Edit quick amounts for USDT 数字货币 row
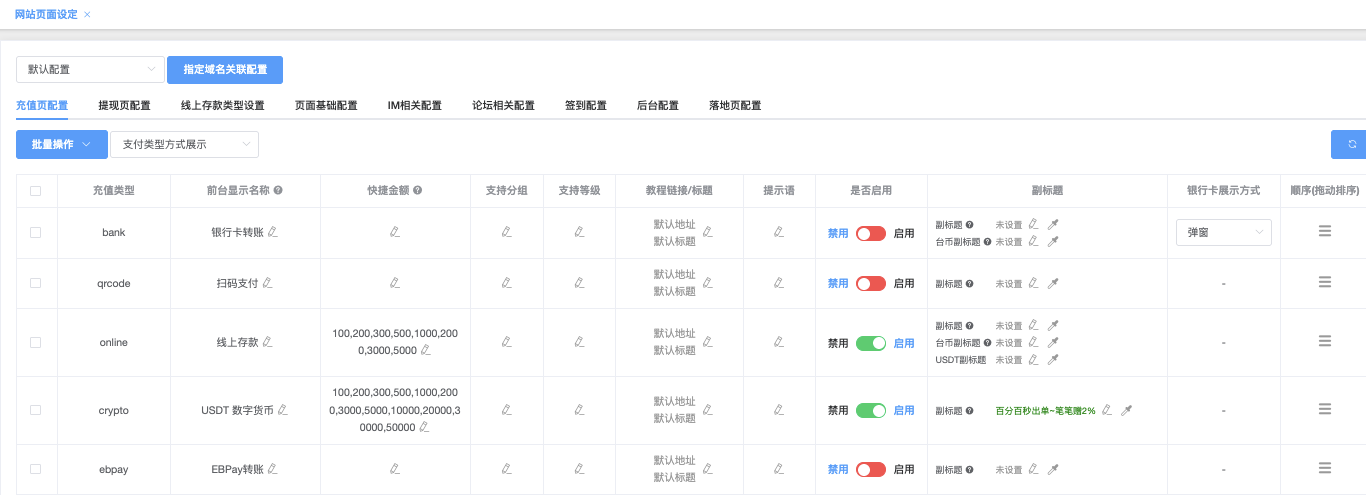 pyautogui.click(x=424, y=427)
